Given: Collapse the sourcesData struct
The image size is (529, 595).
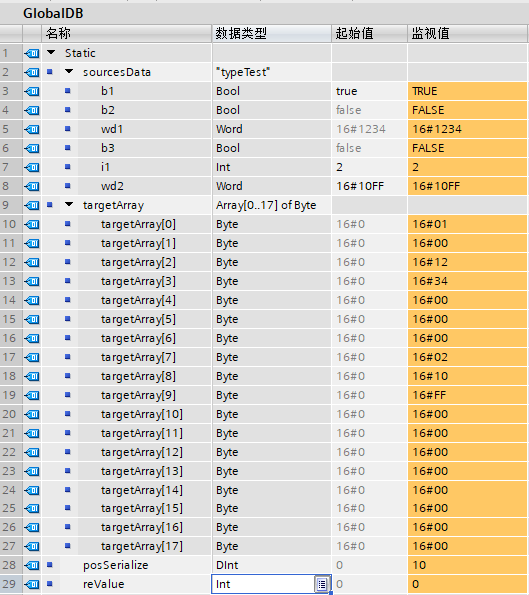Looking at the screenshot, I should click(69, 71).
